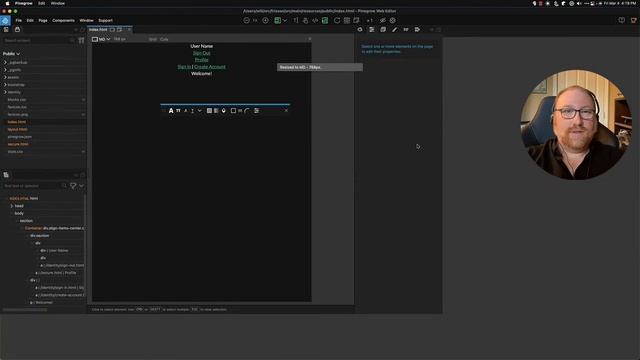
Task: Open the stacked layers panel icon
Action: point(383,29)
